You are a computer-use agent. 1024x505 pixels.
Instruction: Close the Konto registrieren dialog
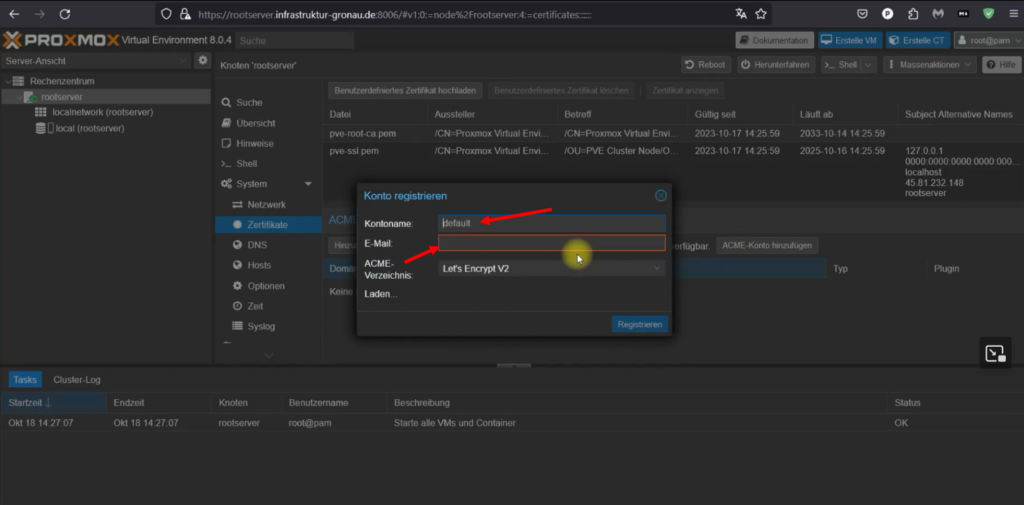coord(660,196)
